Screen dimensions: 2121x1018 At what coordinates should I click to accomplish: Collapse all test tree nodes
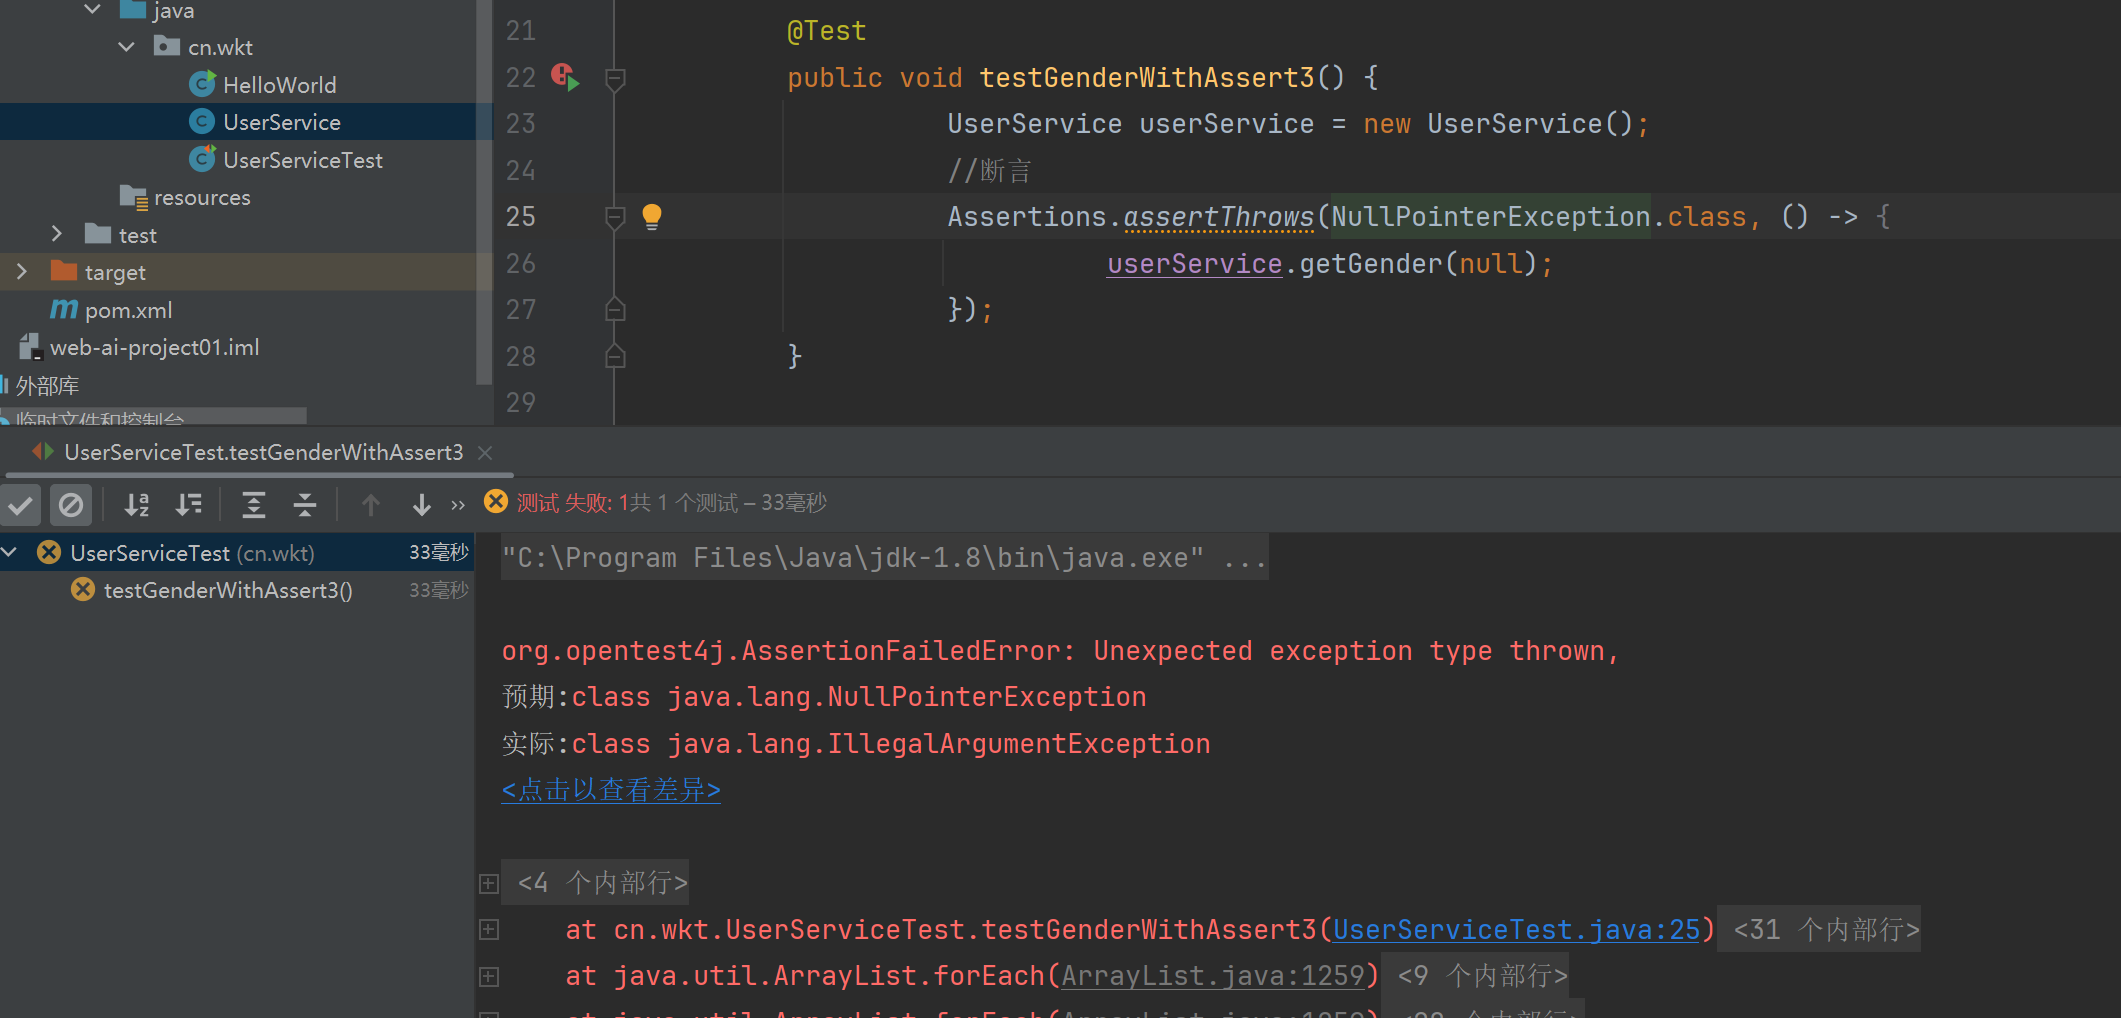point(305,505)
